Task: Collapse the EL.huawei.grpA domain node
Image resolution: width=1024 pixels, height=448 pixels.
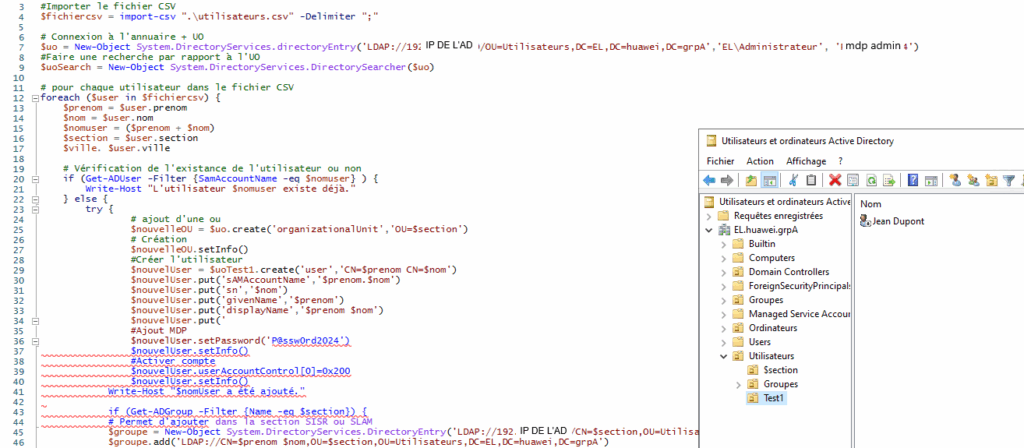Action: [x=711, y=229]
